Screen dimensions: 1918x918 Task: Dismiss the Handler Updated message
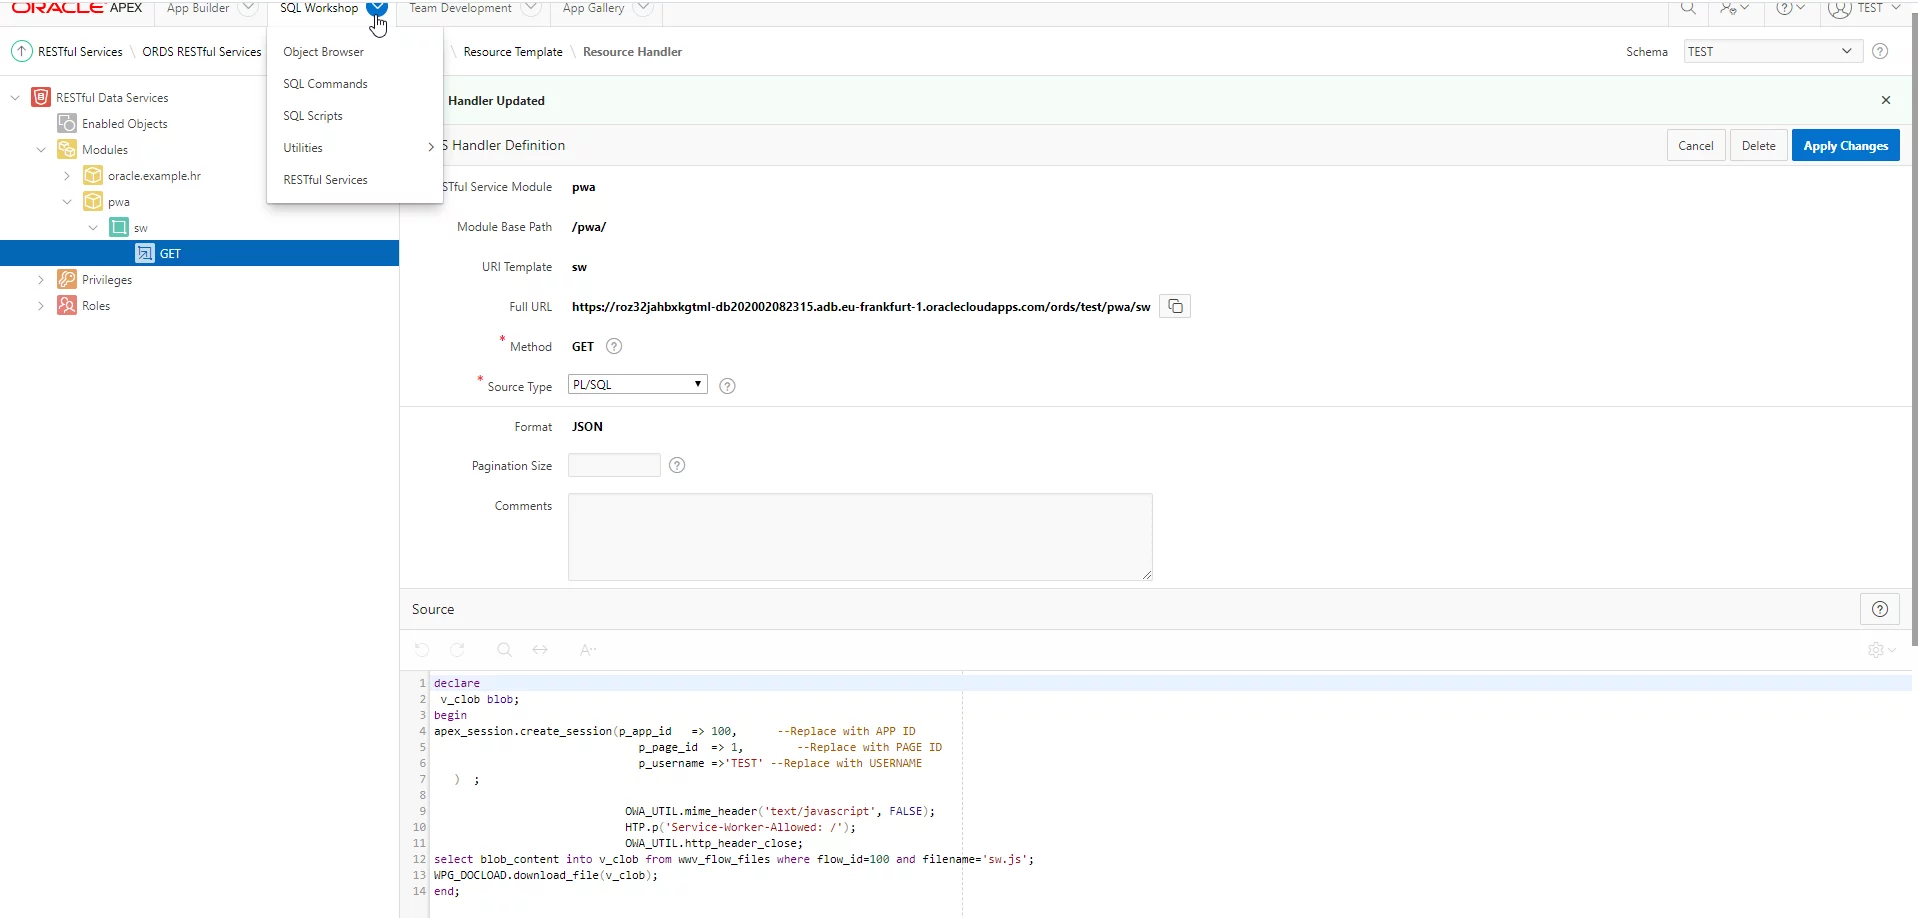coord(1886,100)
